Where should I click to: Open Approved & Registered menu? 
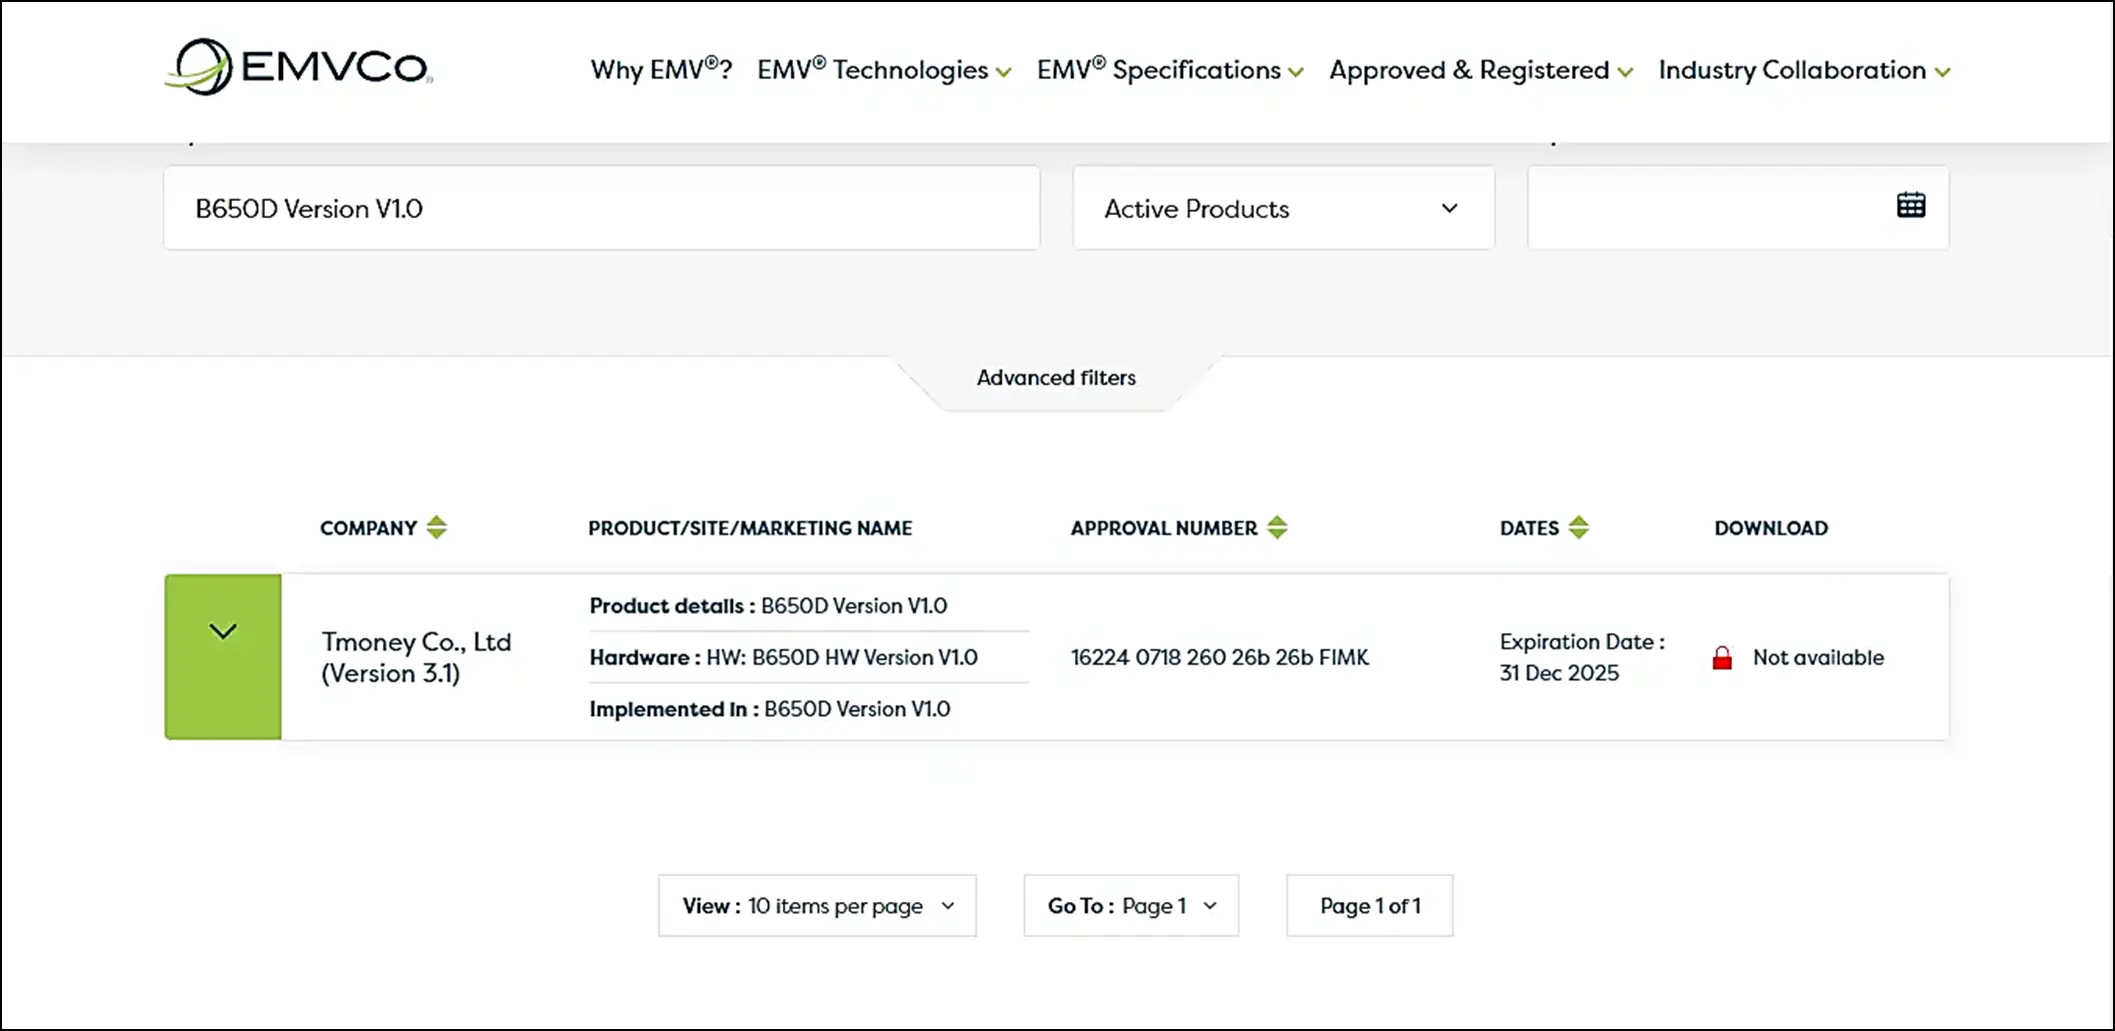1481,70
